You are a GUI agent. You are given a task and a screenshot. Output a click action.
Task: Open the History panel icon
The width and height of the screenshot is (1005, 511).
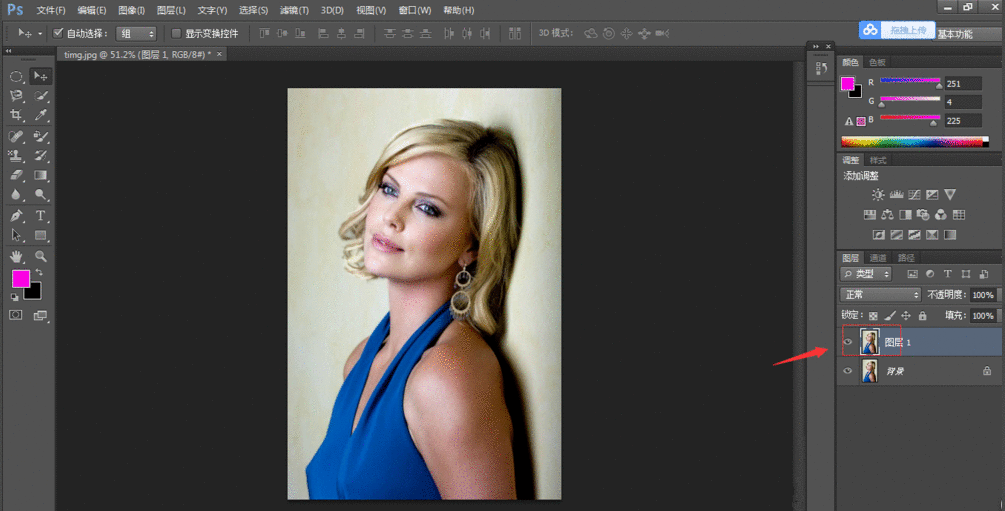point(821,69)
